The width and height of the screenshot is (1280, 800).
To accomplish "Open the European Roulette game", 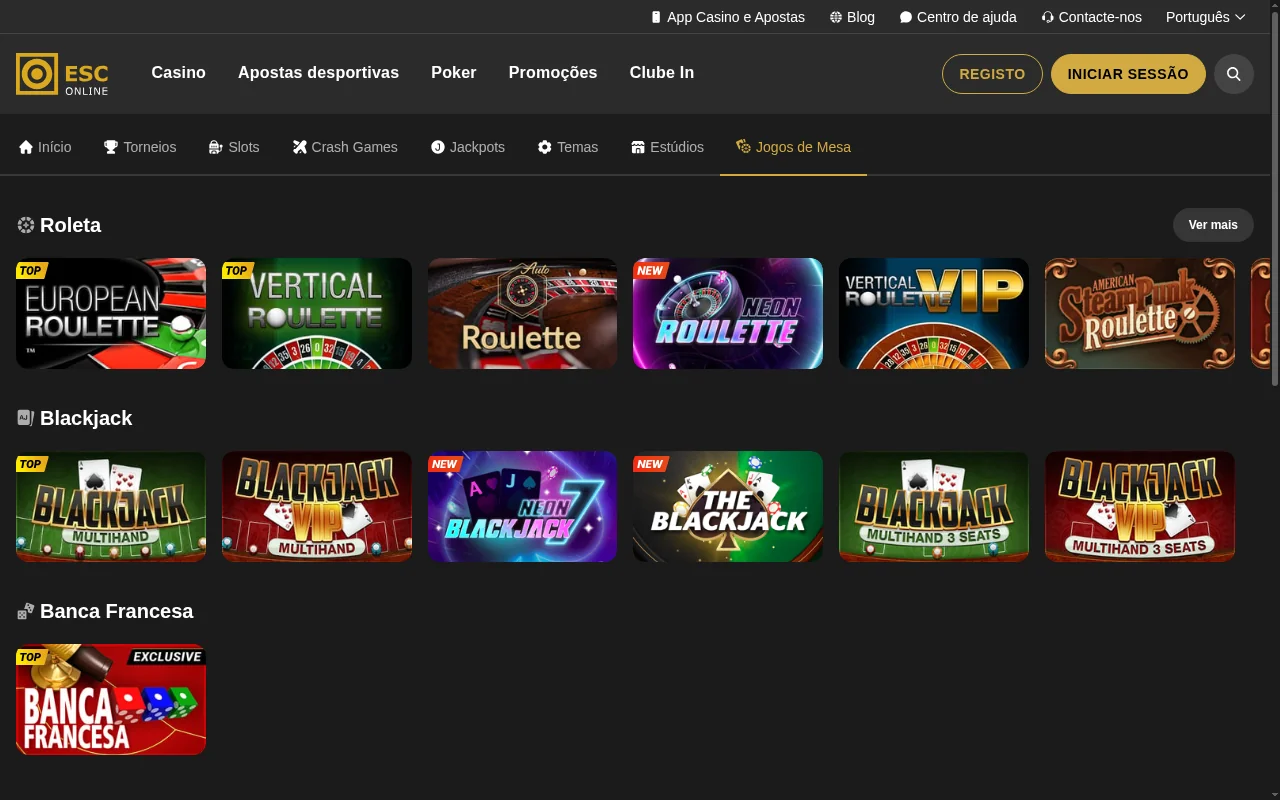I will 111,313.
